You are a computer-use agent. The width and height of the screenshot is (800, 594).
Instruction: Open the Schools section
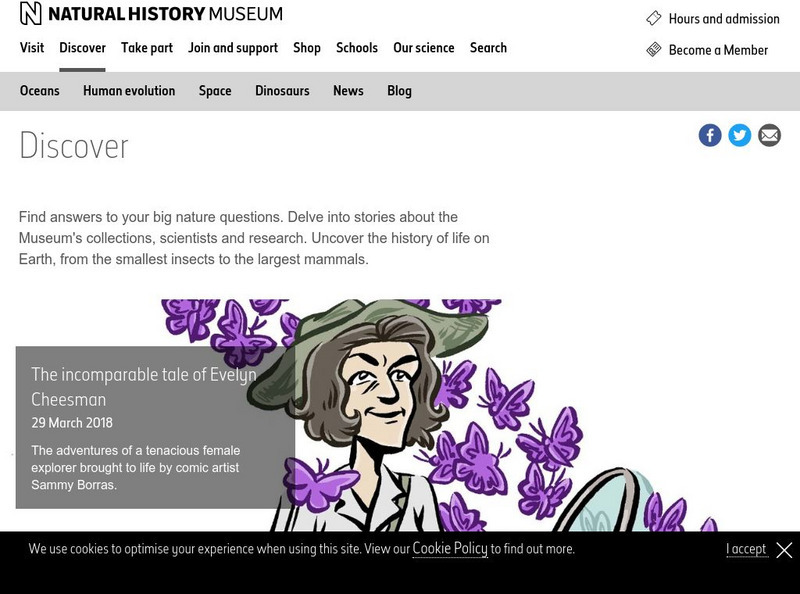[x=357, y=47]
